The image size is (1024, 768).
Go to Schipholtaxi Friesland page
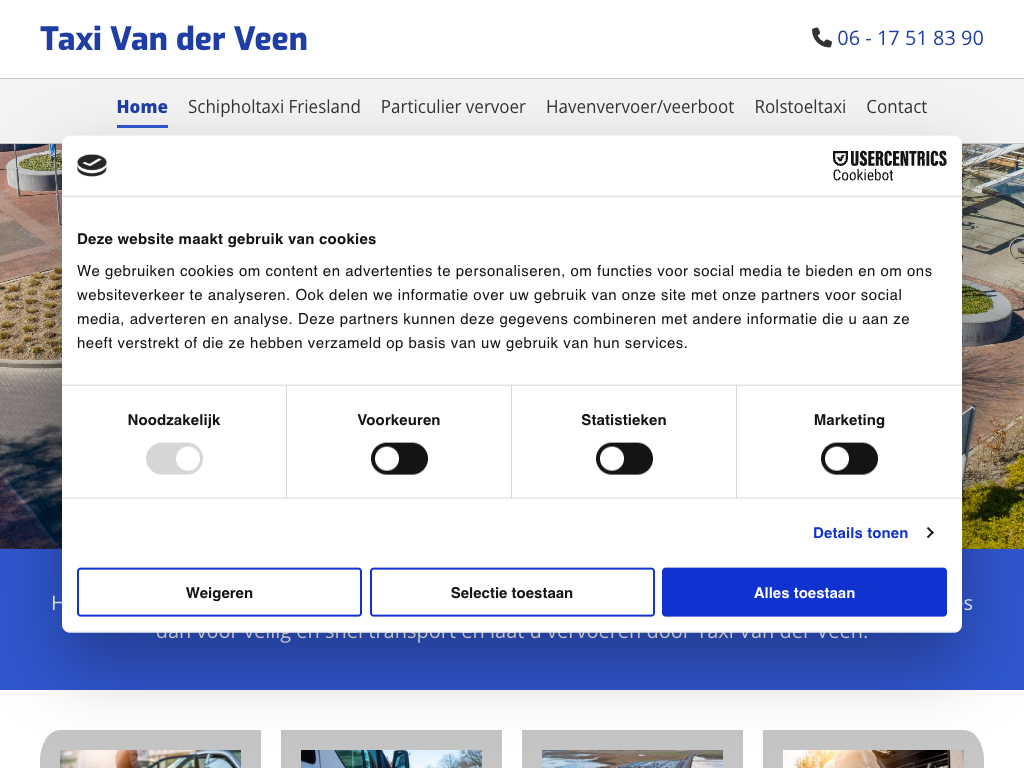click(x=274, y=107)
